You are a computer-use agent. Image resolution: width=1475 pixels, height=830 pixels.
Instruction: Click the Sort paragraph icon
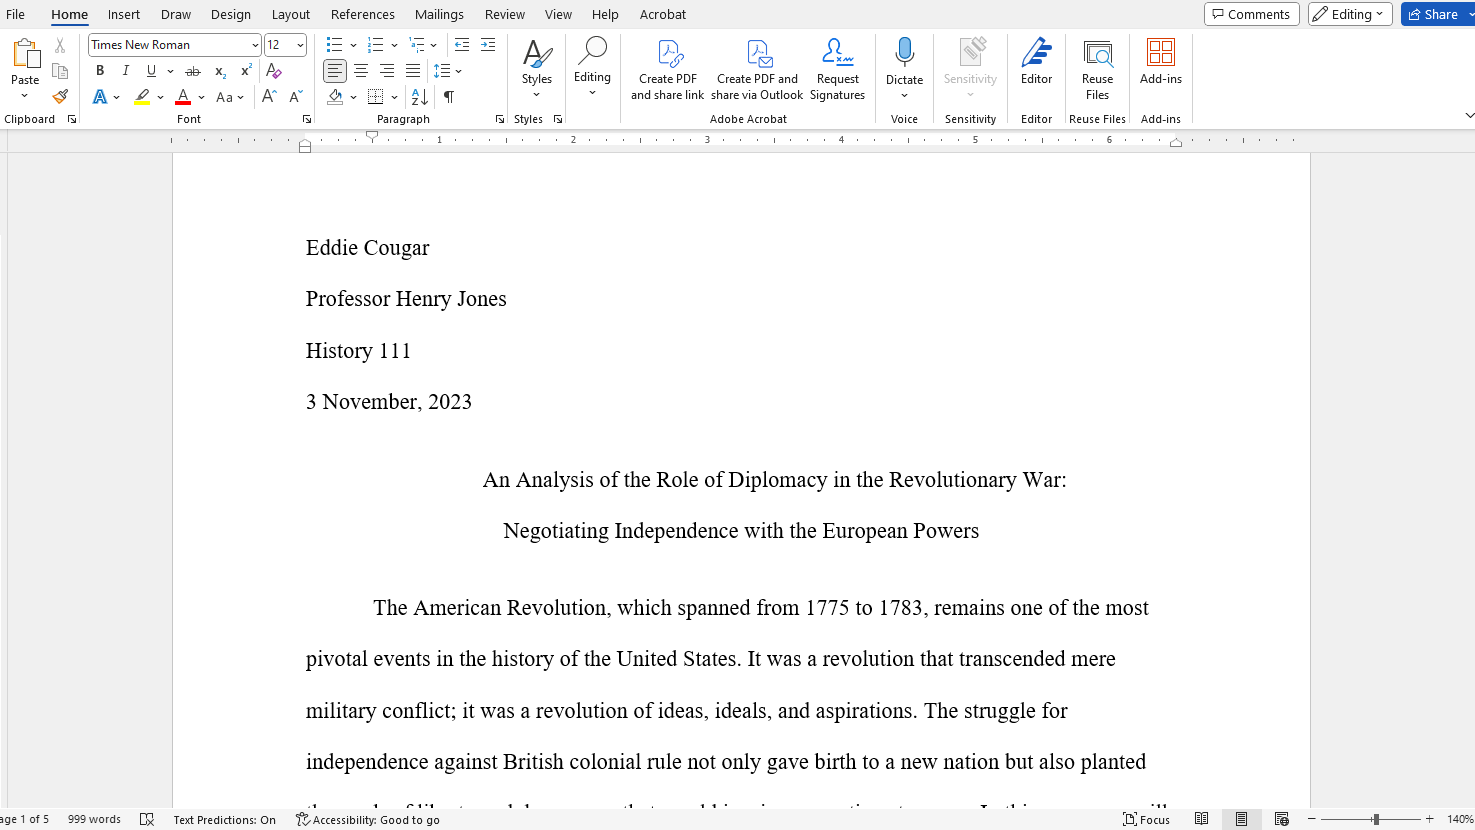tap(420, 97)
